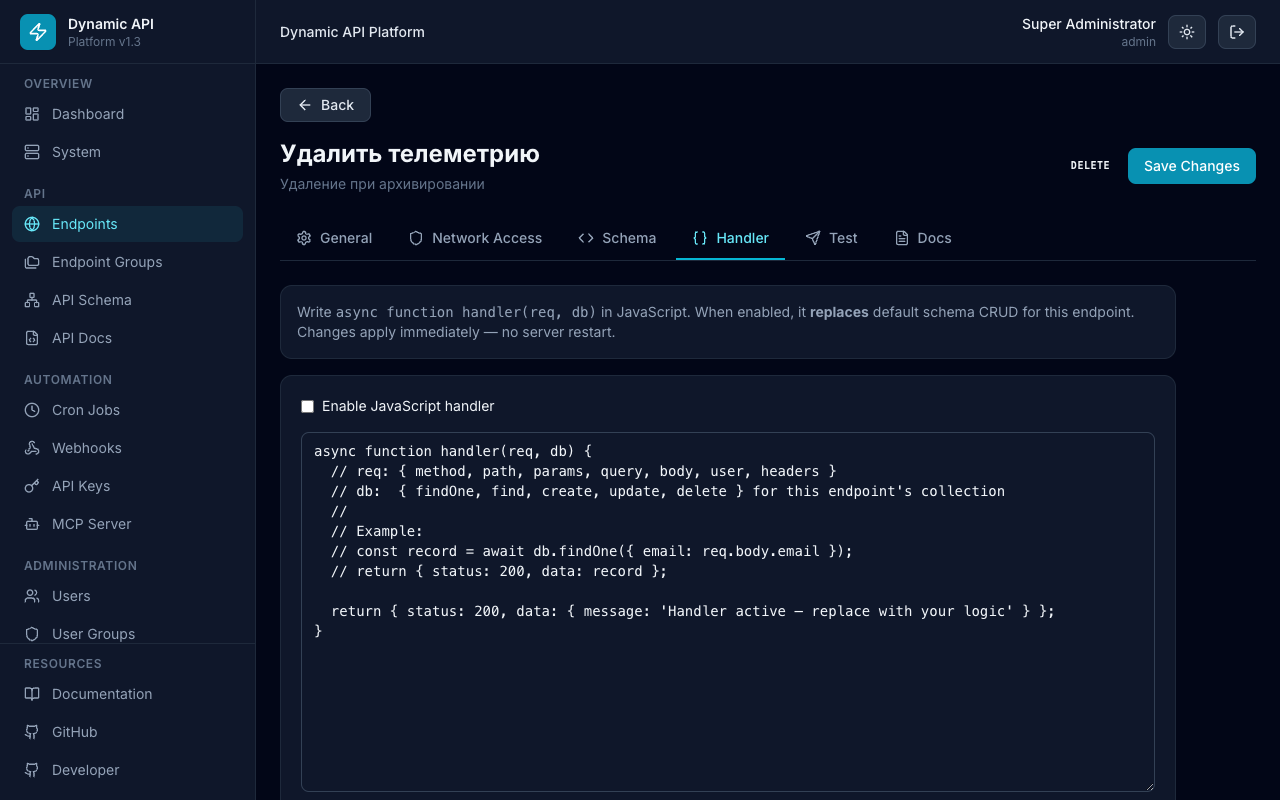Open MCP Server in sidebar
This screenshot has height=800, width=1280.
point(127,524)
